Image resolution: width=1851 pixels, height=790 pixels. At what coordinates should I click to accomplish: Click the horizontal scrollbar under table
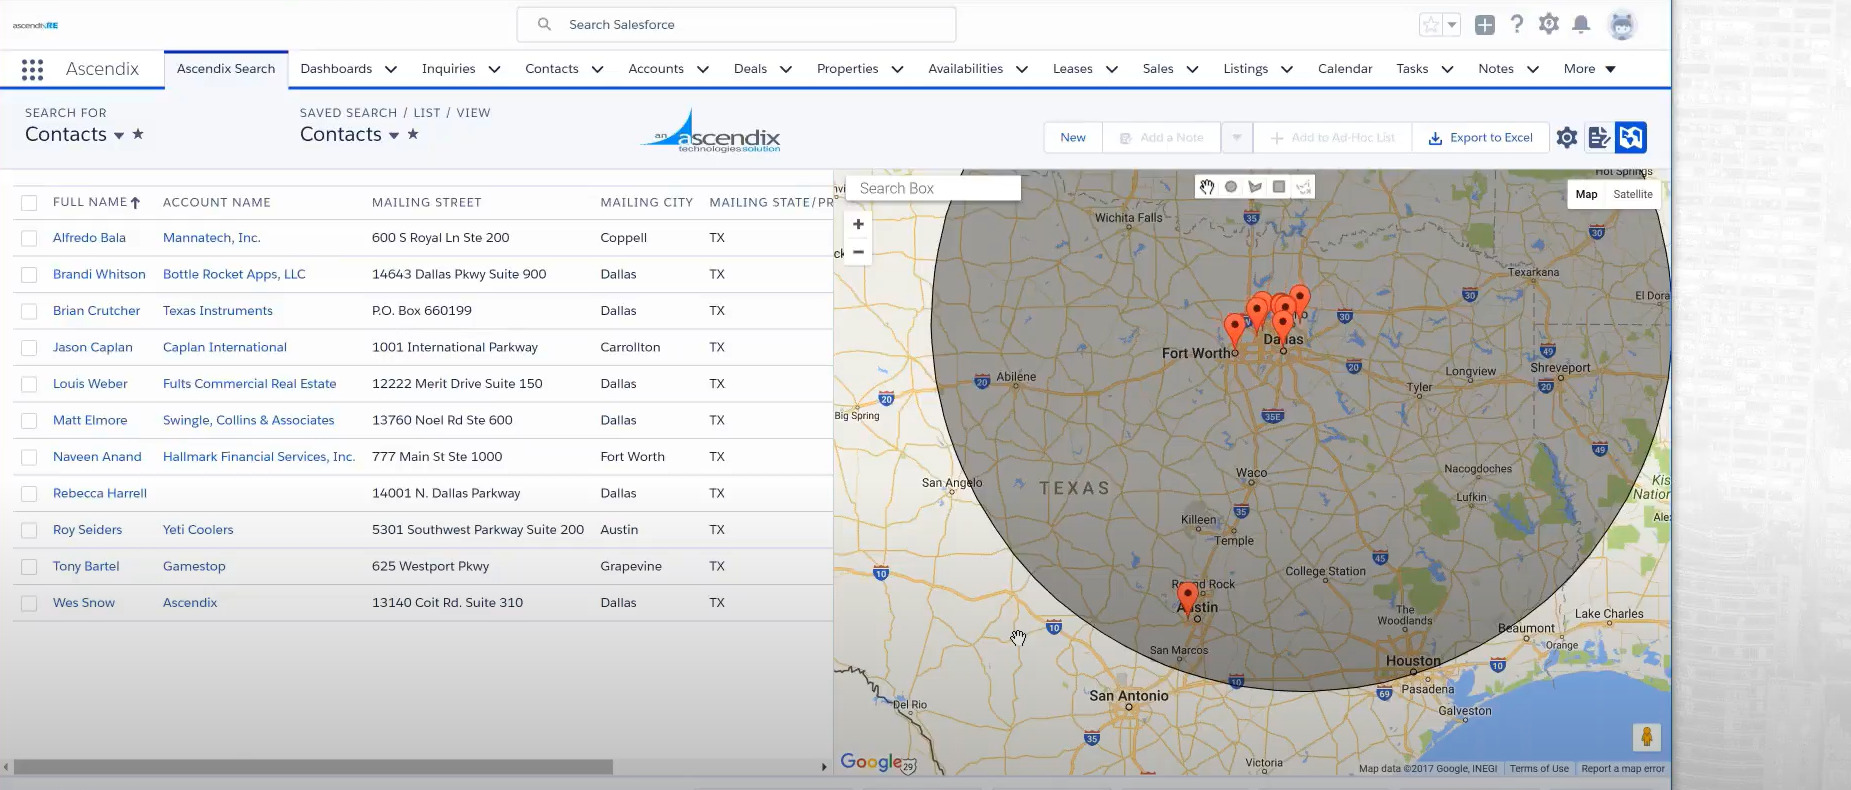[313, 767]
